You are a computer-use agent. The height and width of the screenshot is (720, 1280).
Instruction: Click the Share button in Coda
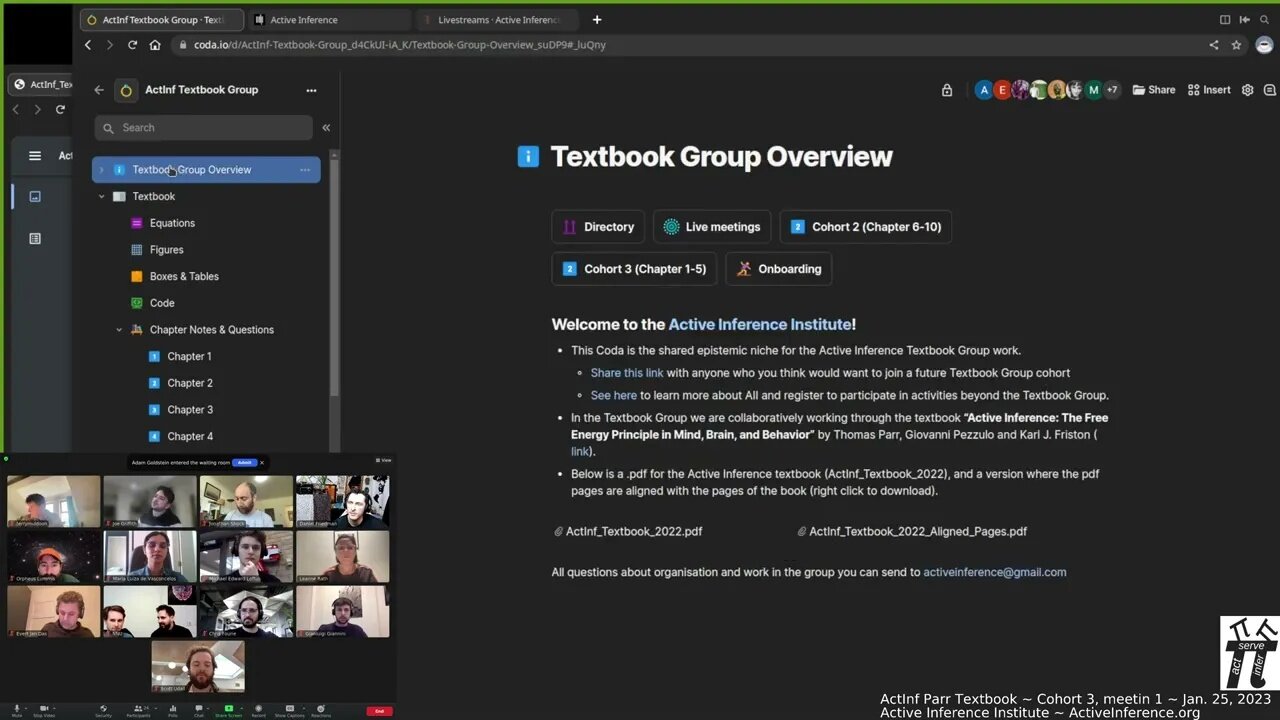tap(1154, 90)
